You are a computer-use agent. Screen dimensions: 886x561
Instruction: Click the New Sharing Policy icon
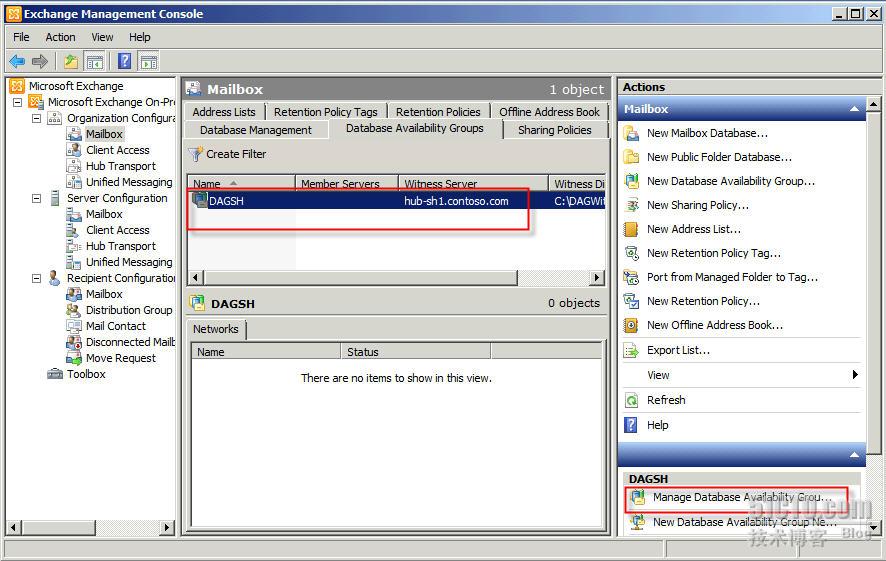click(631, 205)
